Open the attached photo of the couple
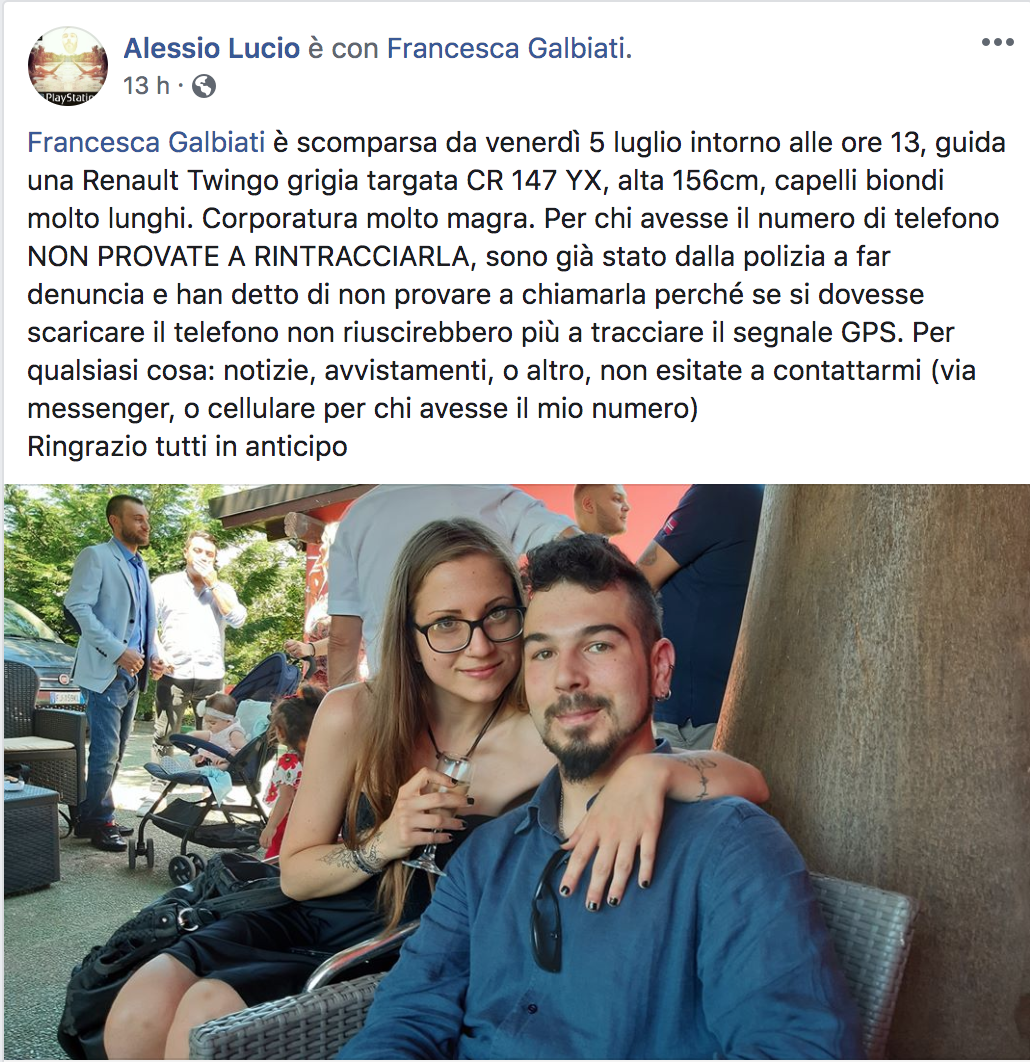This screenshot has width=1030, height=1062. pyautogui.click(x=517, y=771)
